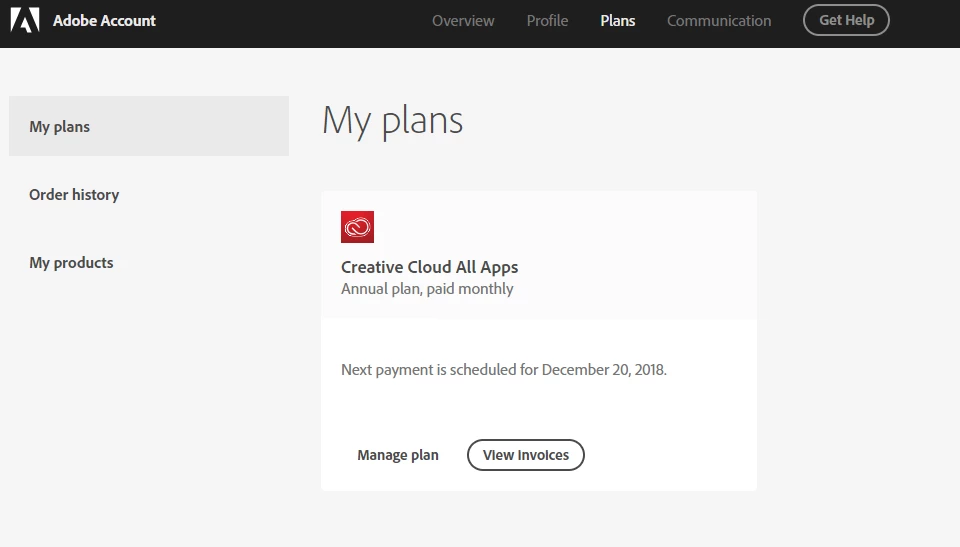Viewport: 960px width, 547px height.
Task: Go to the Communication tab
Action: tap(719, 21)
